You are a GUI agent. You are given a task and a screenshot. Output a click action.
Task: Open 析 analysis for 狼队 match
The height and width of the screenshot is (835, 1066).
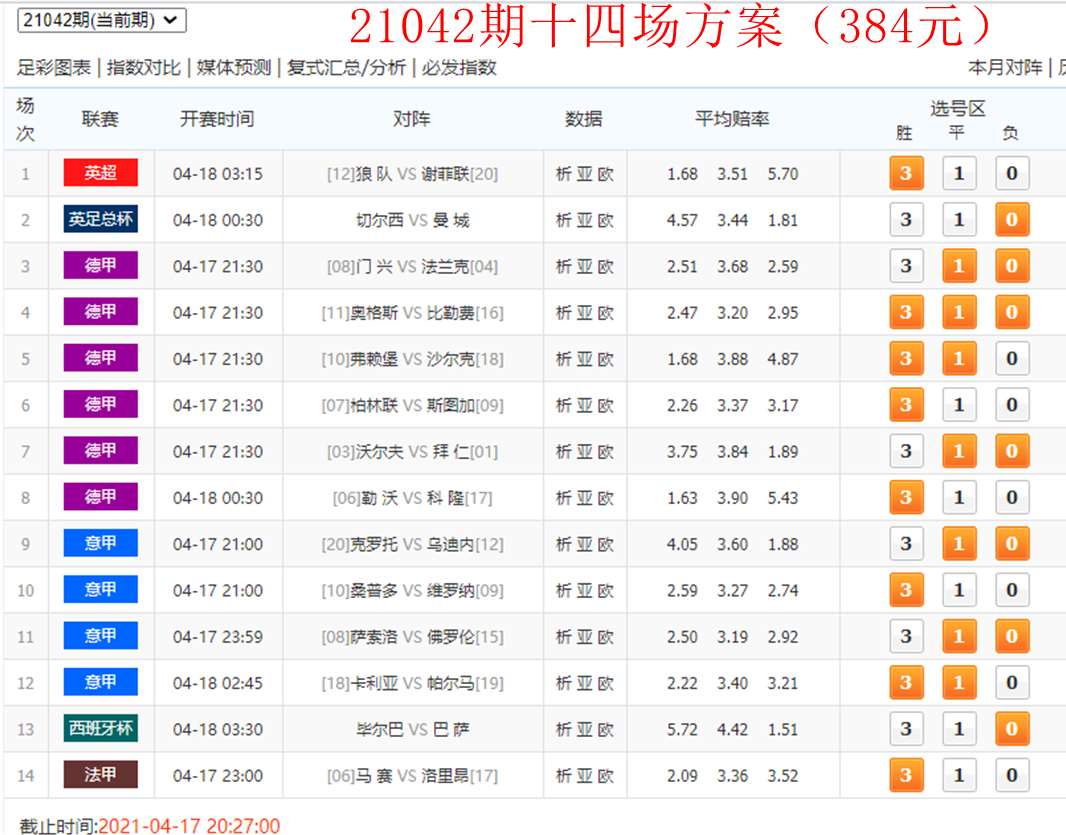point(564,174)
